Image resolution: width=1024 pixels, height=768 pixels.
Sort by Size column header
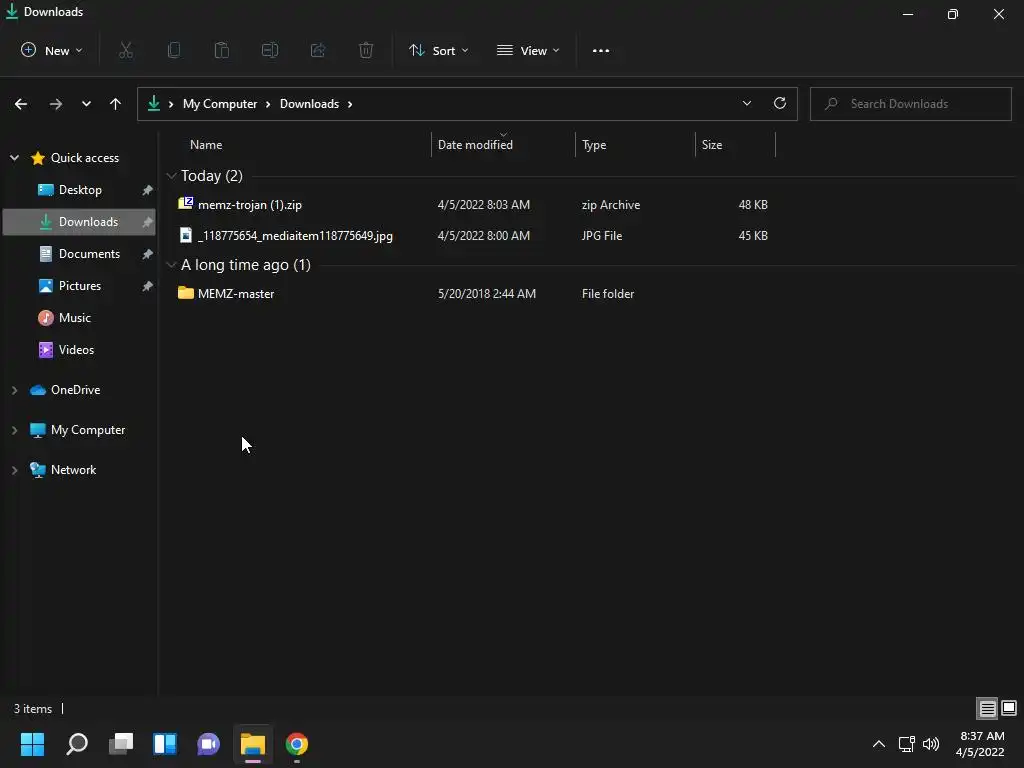[x=712, y=145]
